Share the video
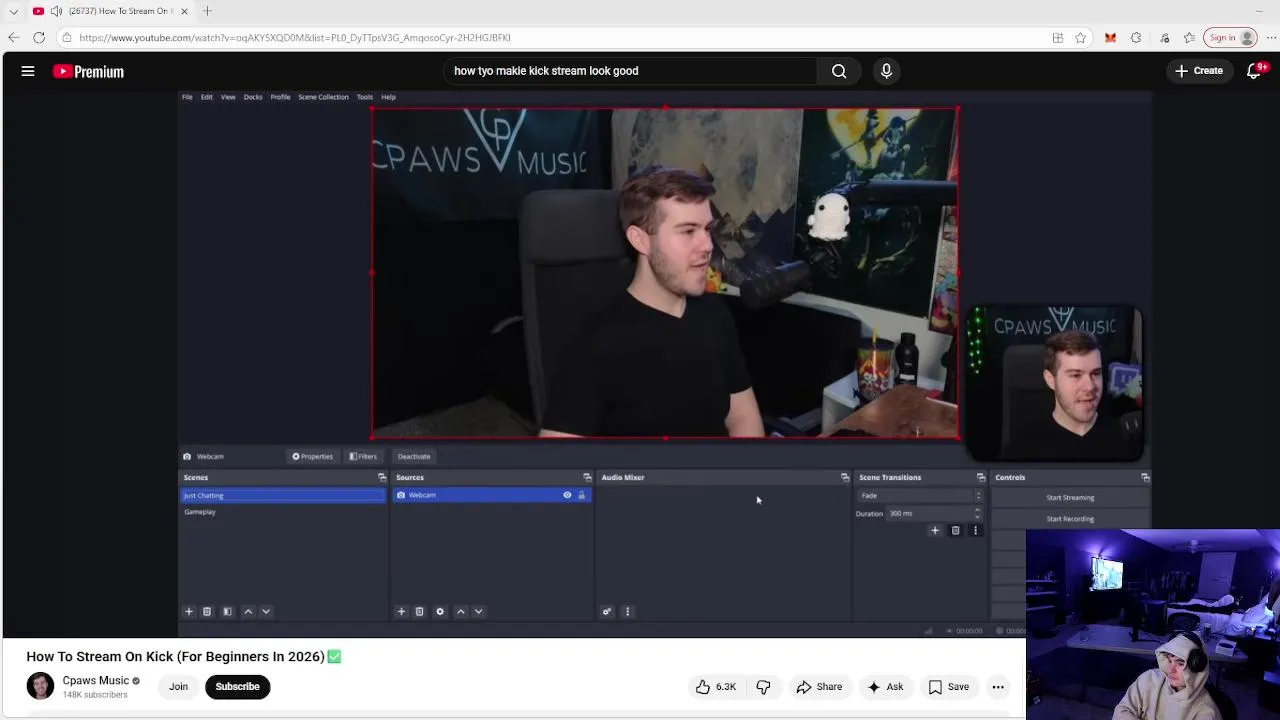This screenshot has width=1280, height=720. tap(819, 687)
